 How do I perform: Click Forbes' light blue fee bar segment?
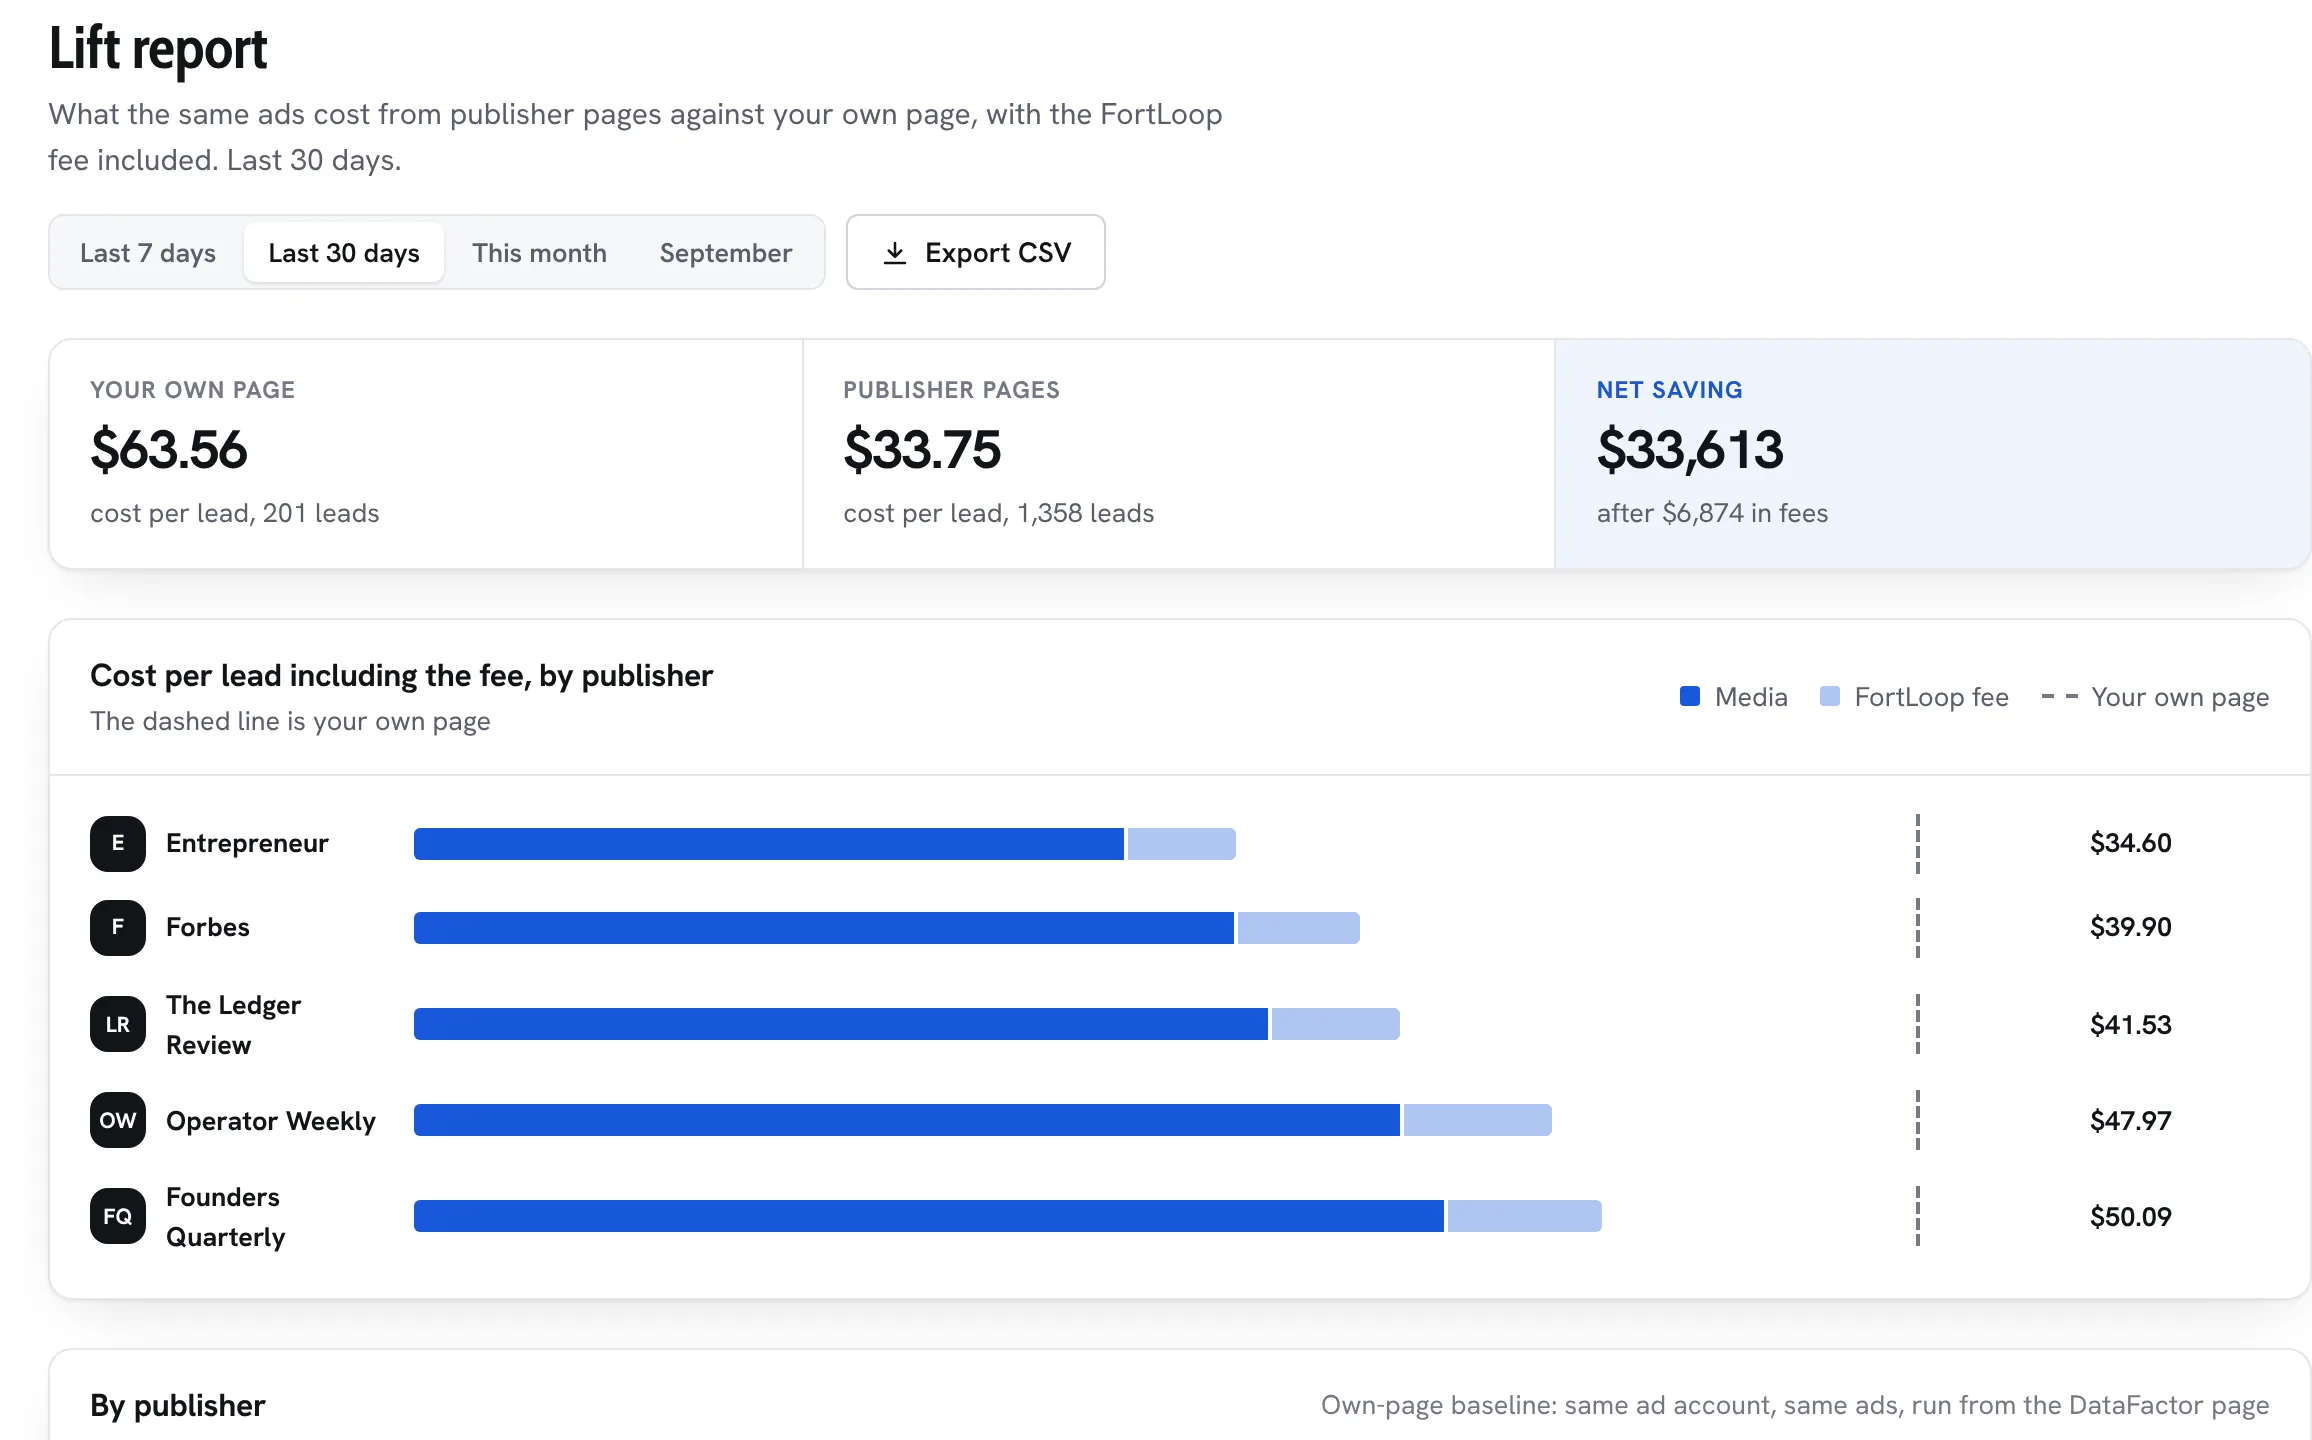click(1299, 928)
